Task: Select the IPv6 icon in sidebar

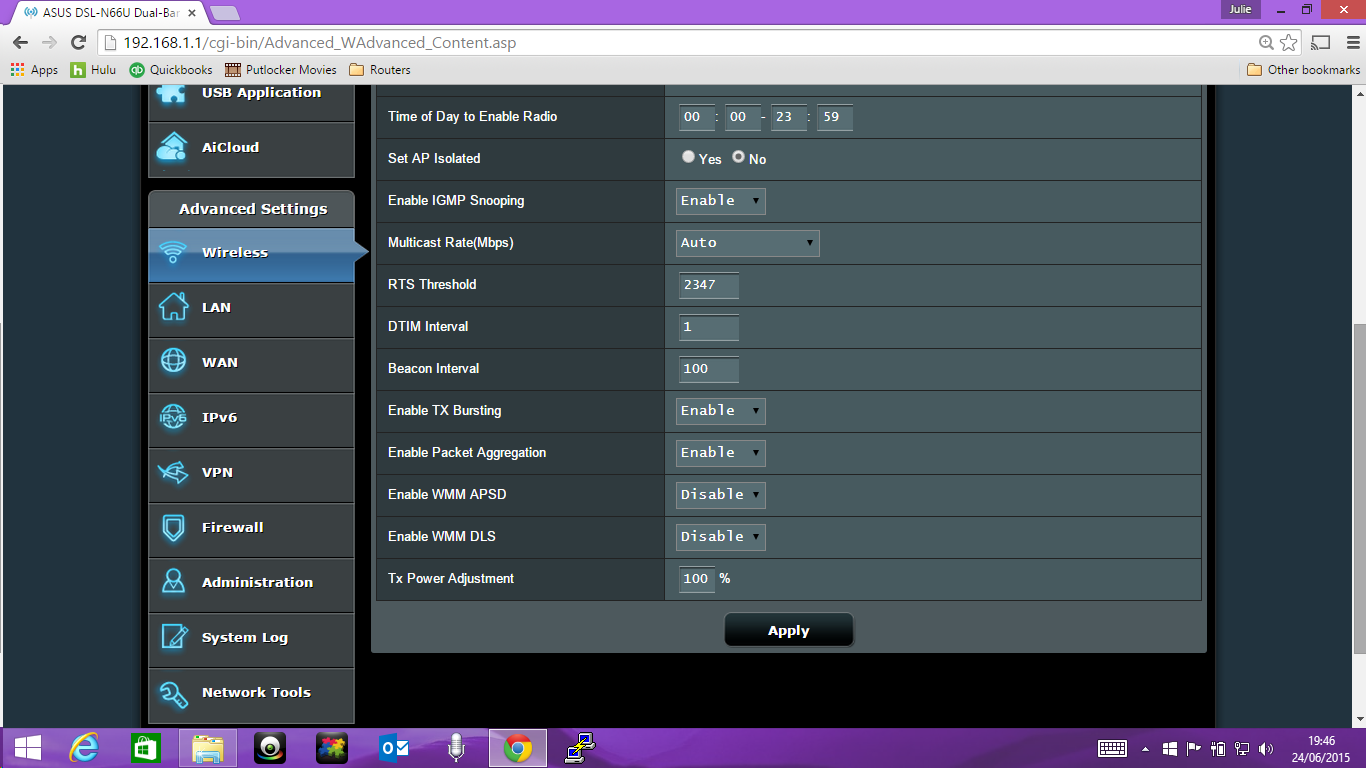Action: click(173, 418)
